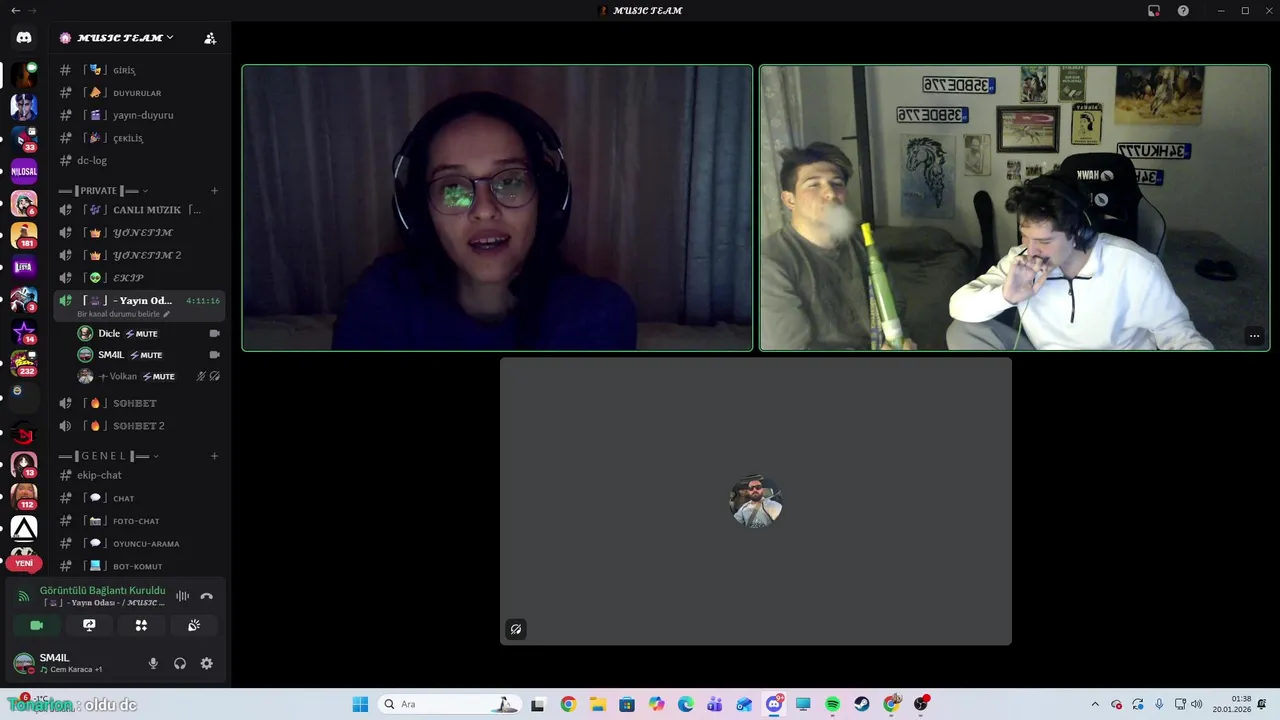1280x720 pixels.
Task: Mute microphone in user panel
Action: (153, 663)
